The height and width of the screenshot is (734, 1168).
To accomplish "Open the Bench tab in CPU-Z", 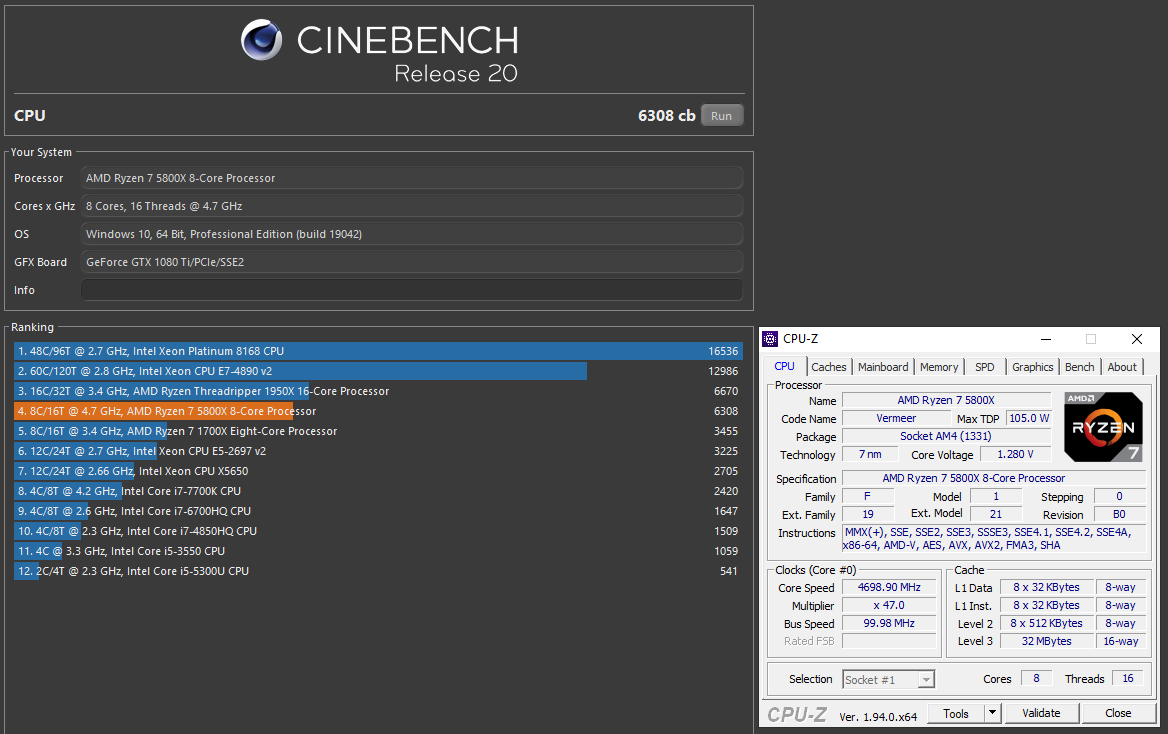I will point(1079,367).
